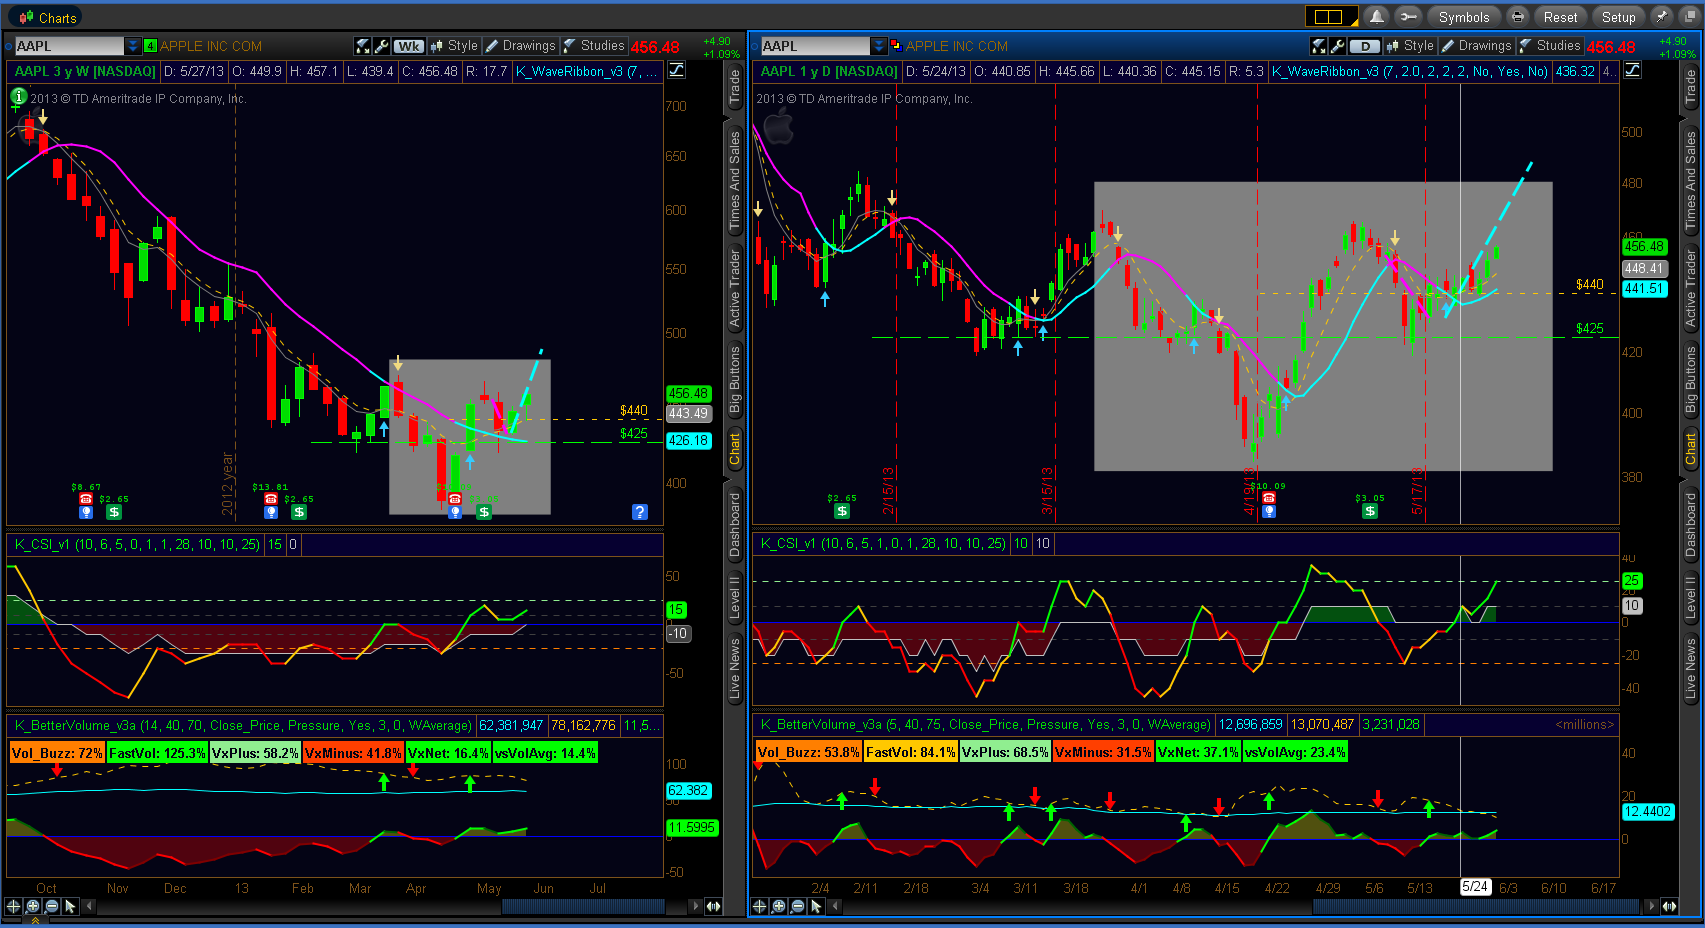Expand the right chart symbol dropdown arrow
This screenshot has width=1705, height=928.
coord(879,46)
